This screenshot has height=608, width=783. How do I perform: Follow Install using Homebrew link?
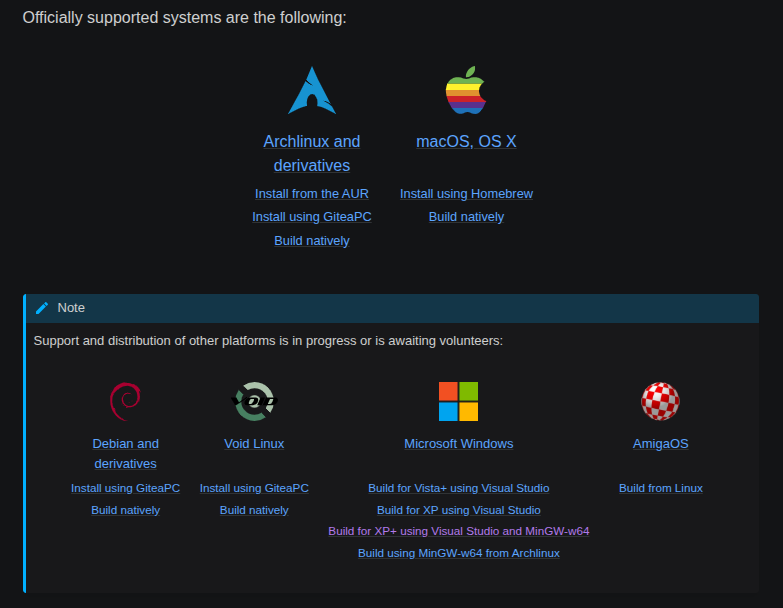tap(466, 193)
